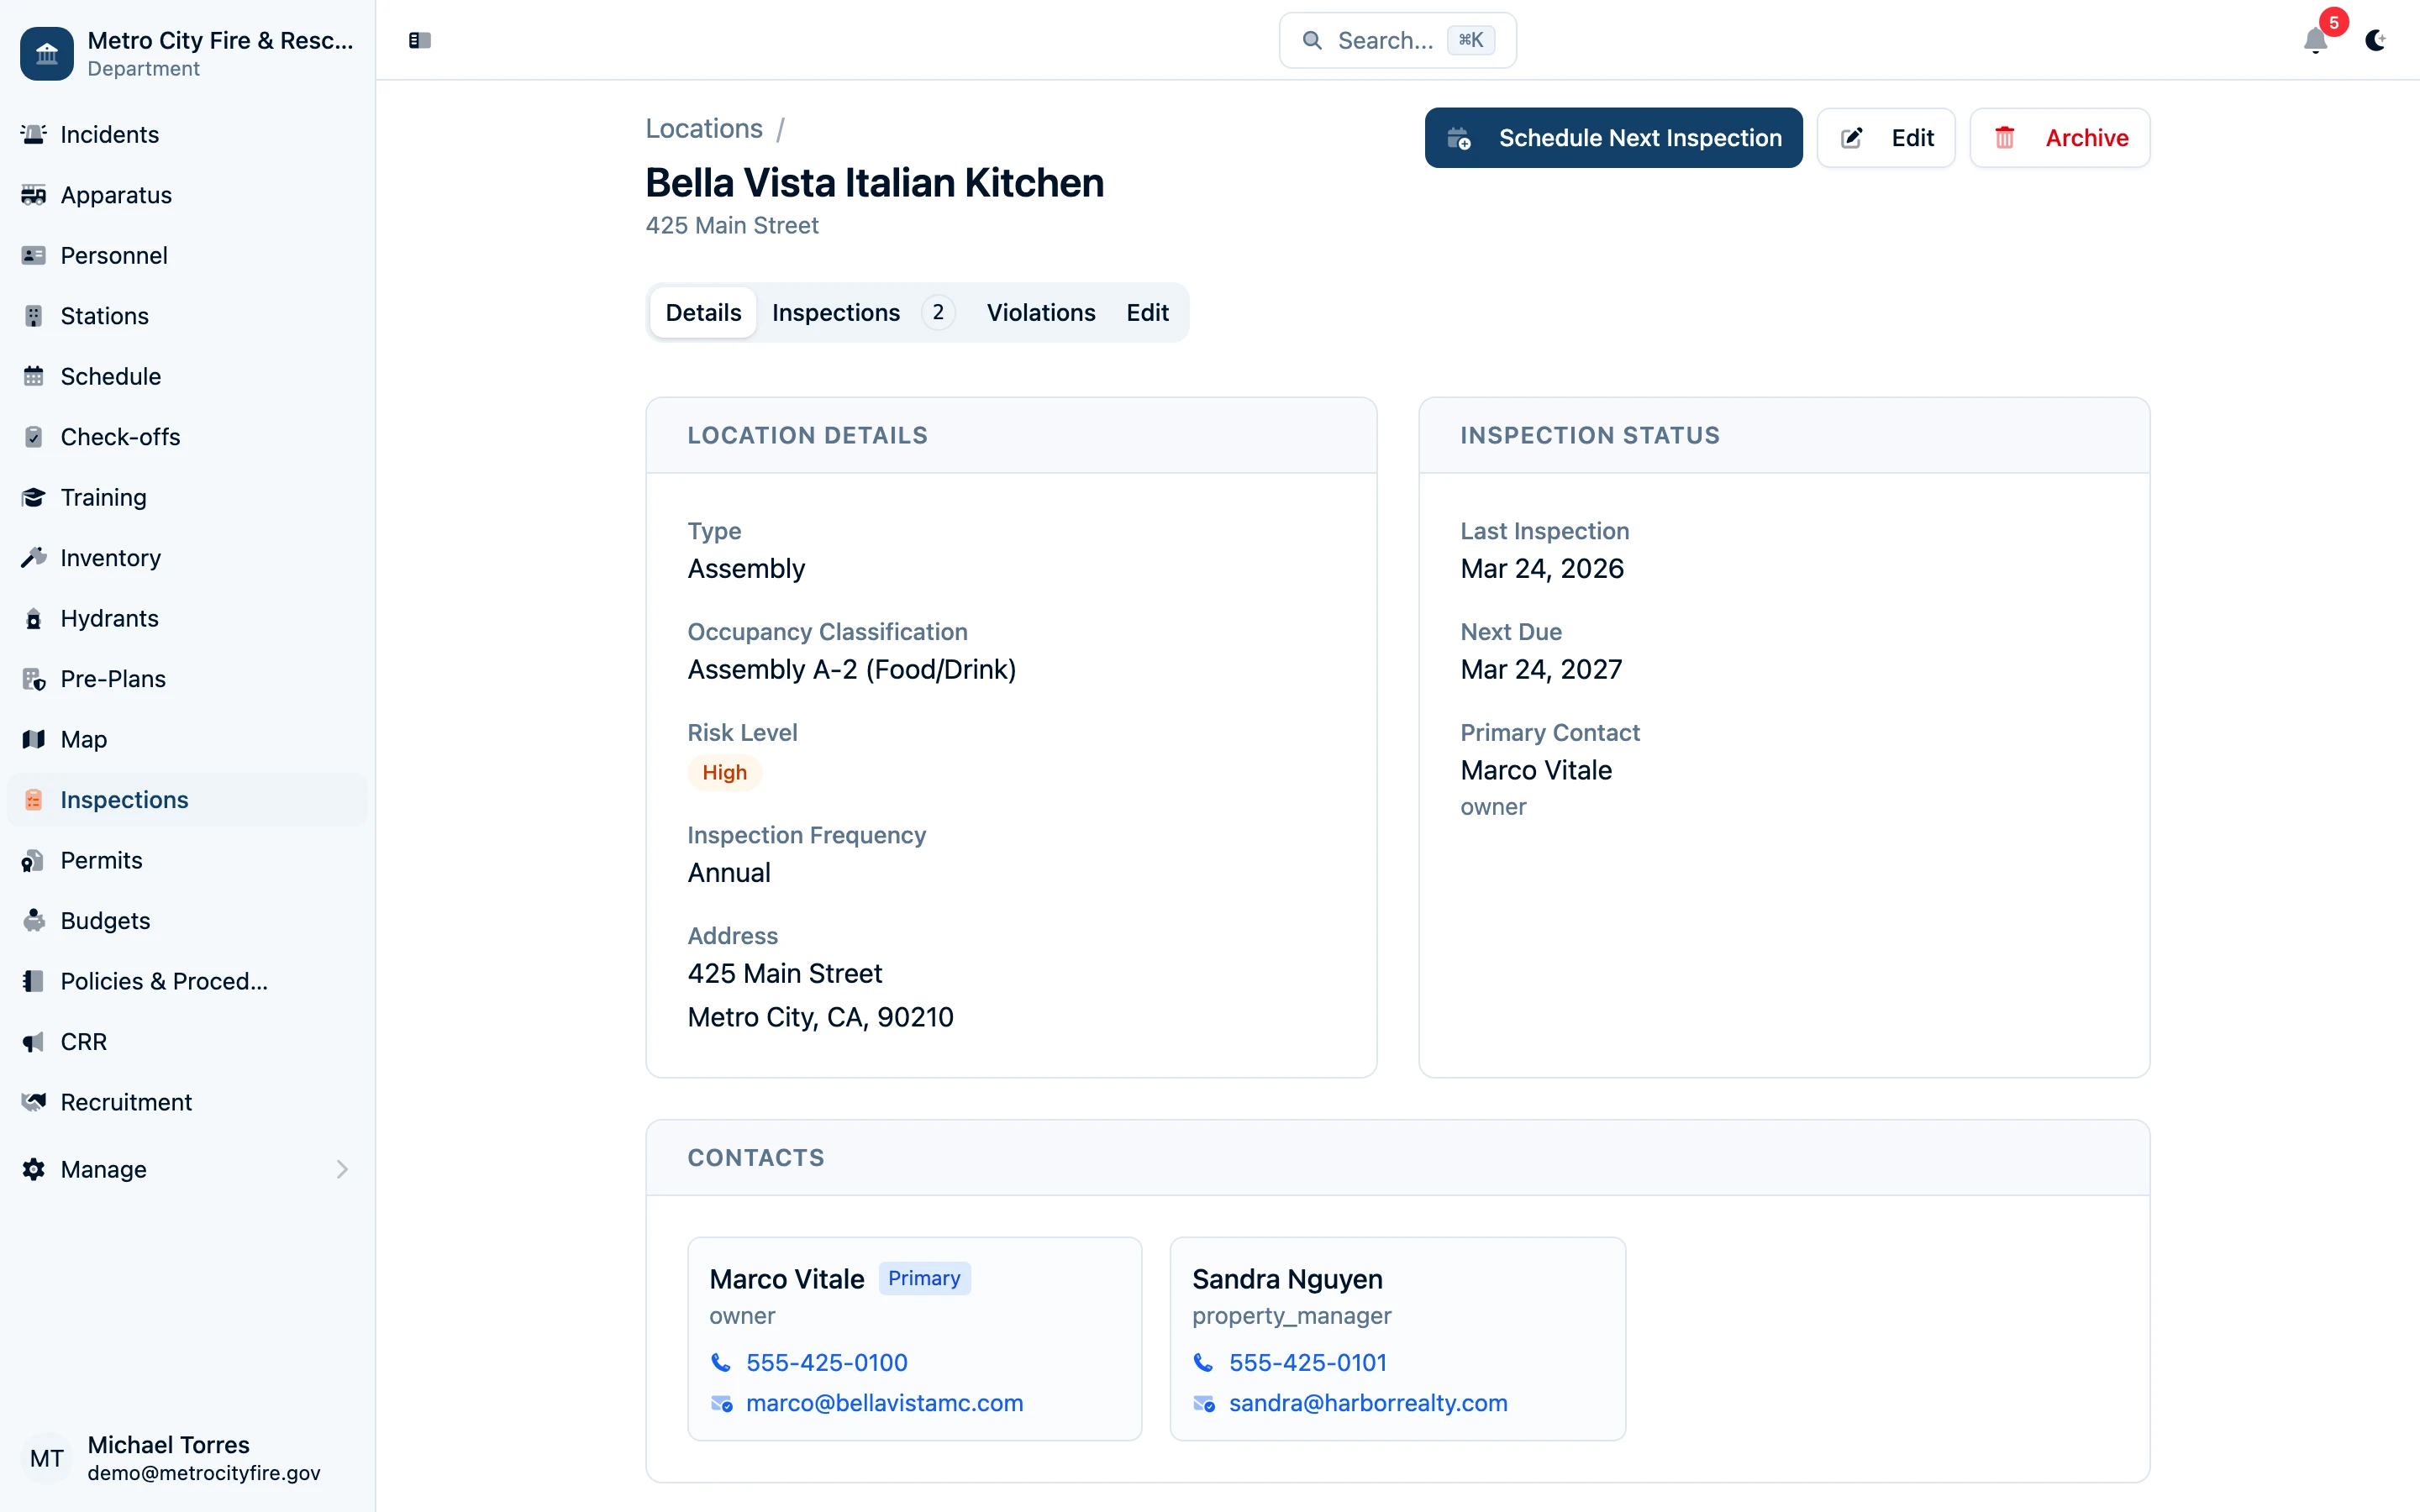The height and width of the screenshot is (1512, 2420).
Task: Email sandra@harborrealty.com link
Action: (x=1367, y=1403)
